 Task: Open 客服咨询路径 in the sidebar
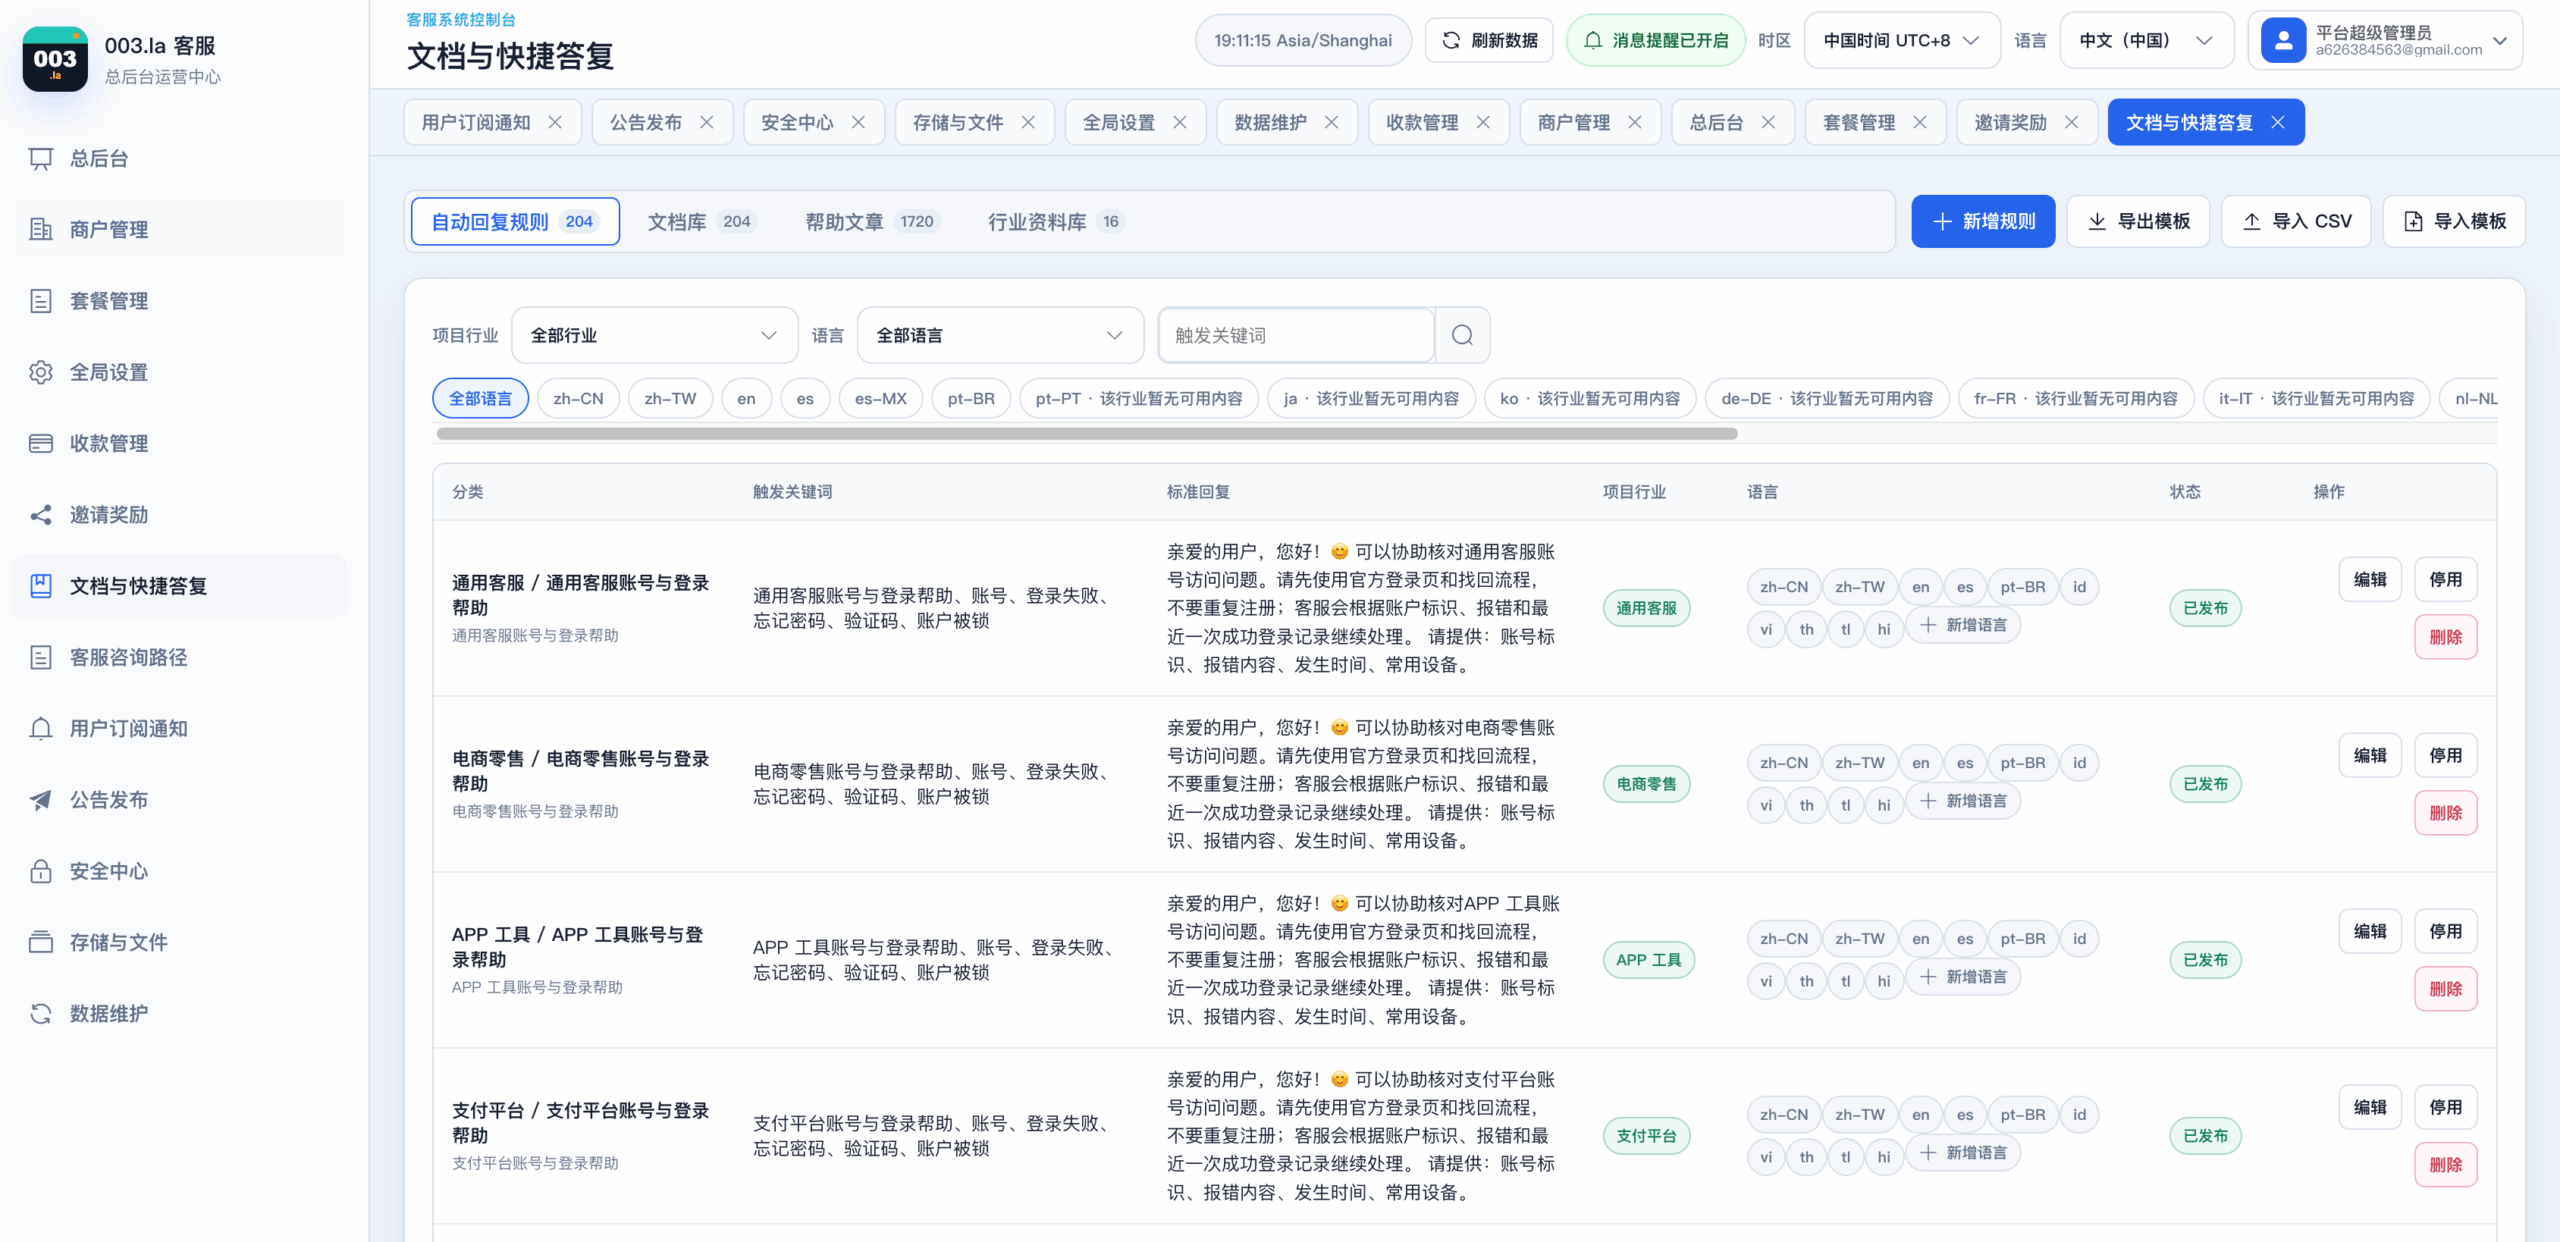click(x=180, y=657)
